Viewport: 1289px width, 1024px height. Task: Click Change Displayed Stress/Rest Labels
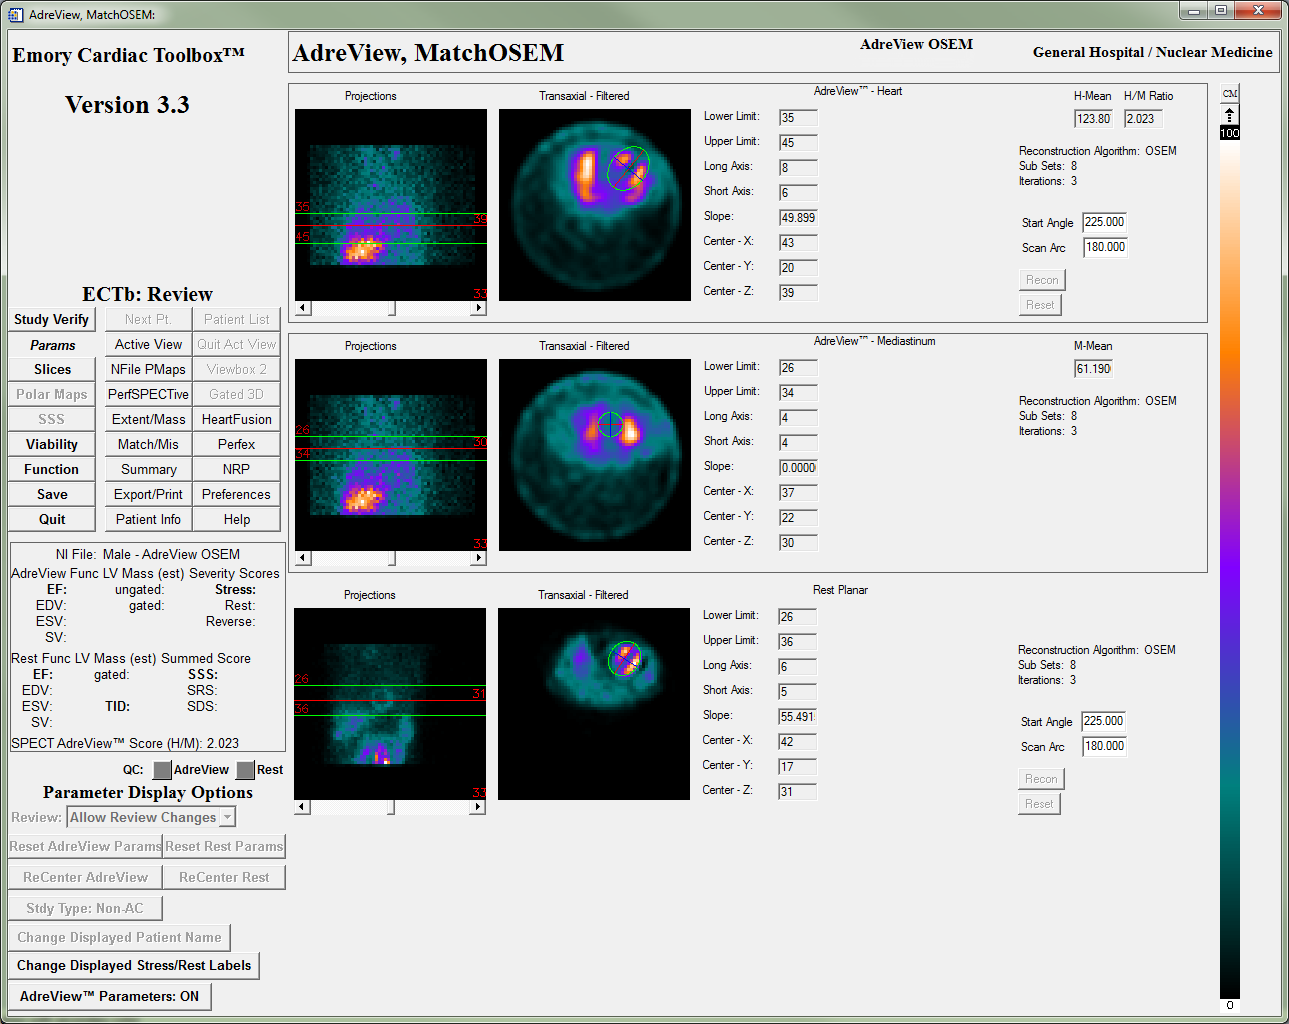134,965
